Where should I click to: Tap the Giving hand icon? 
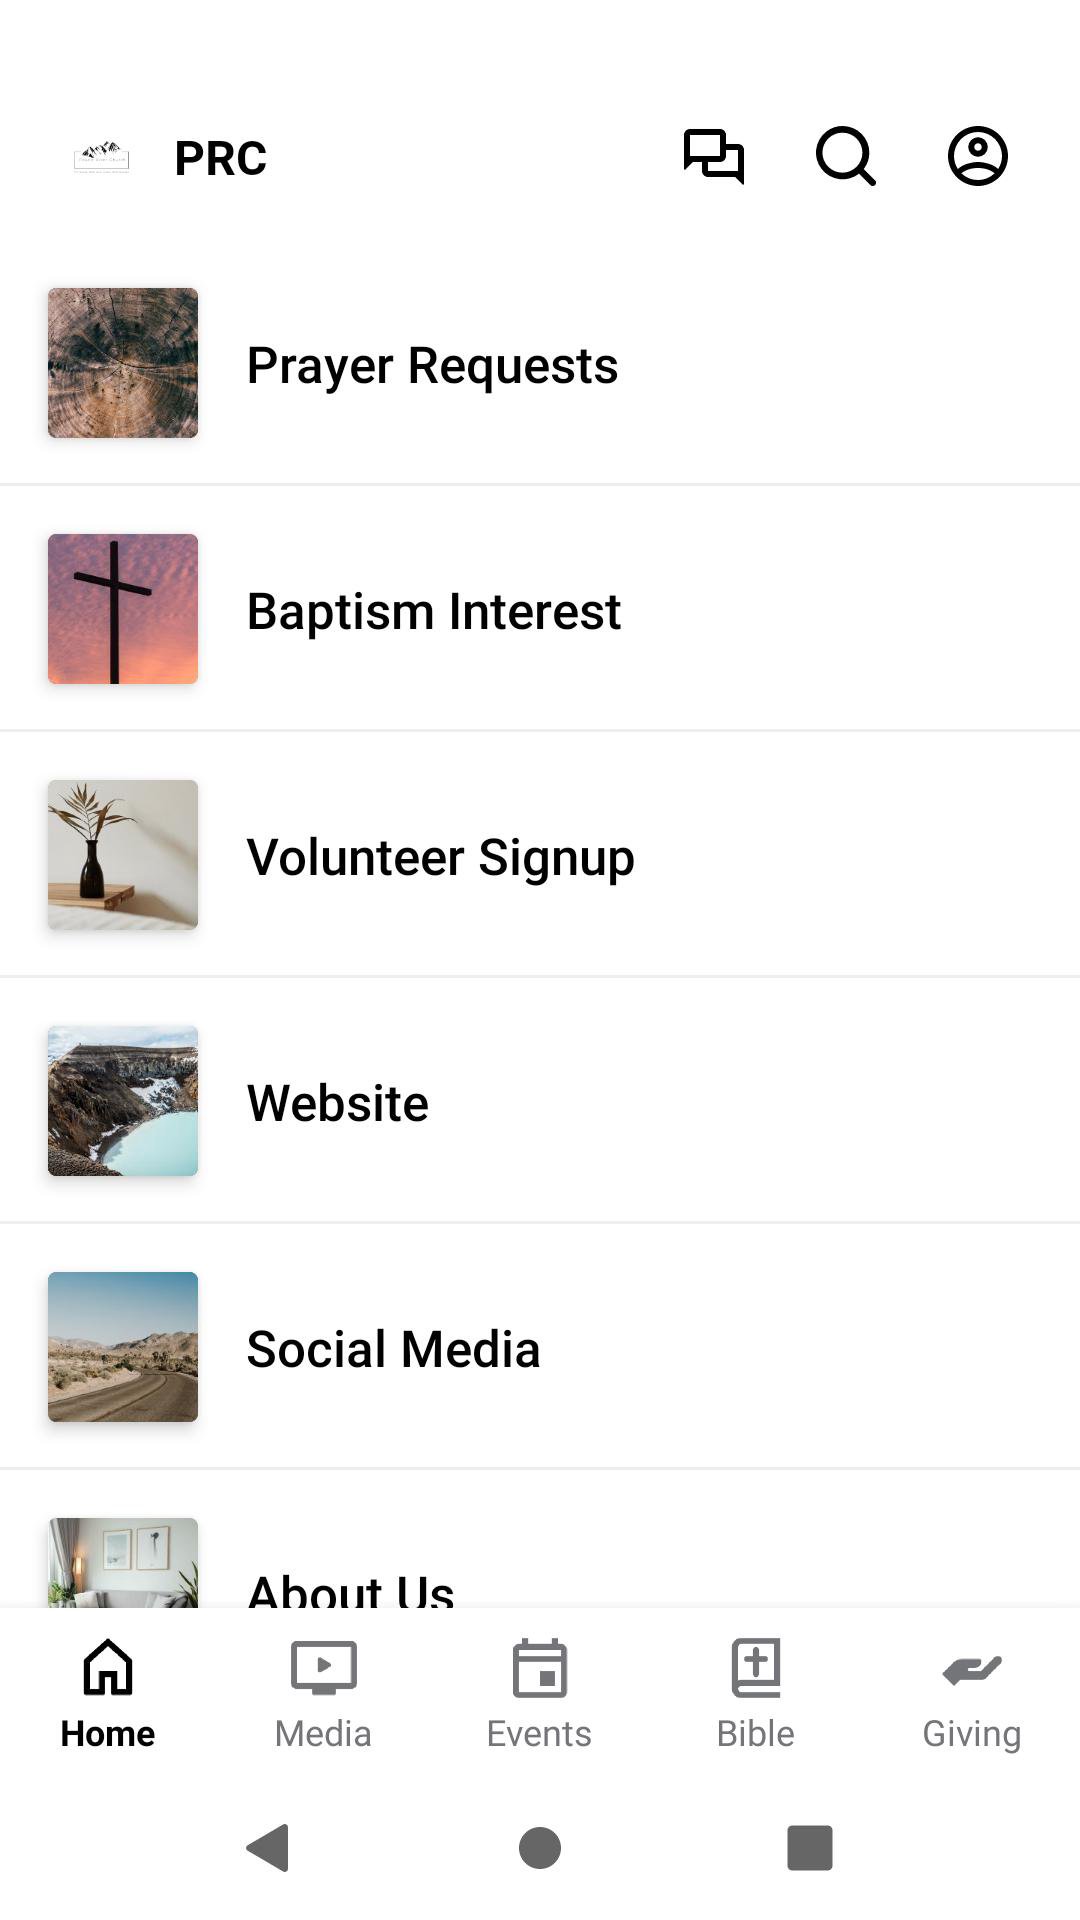[x=971, y=1668]
